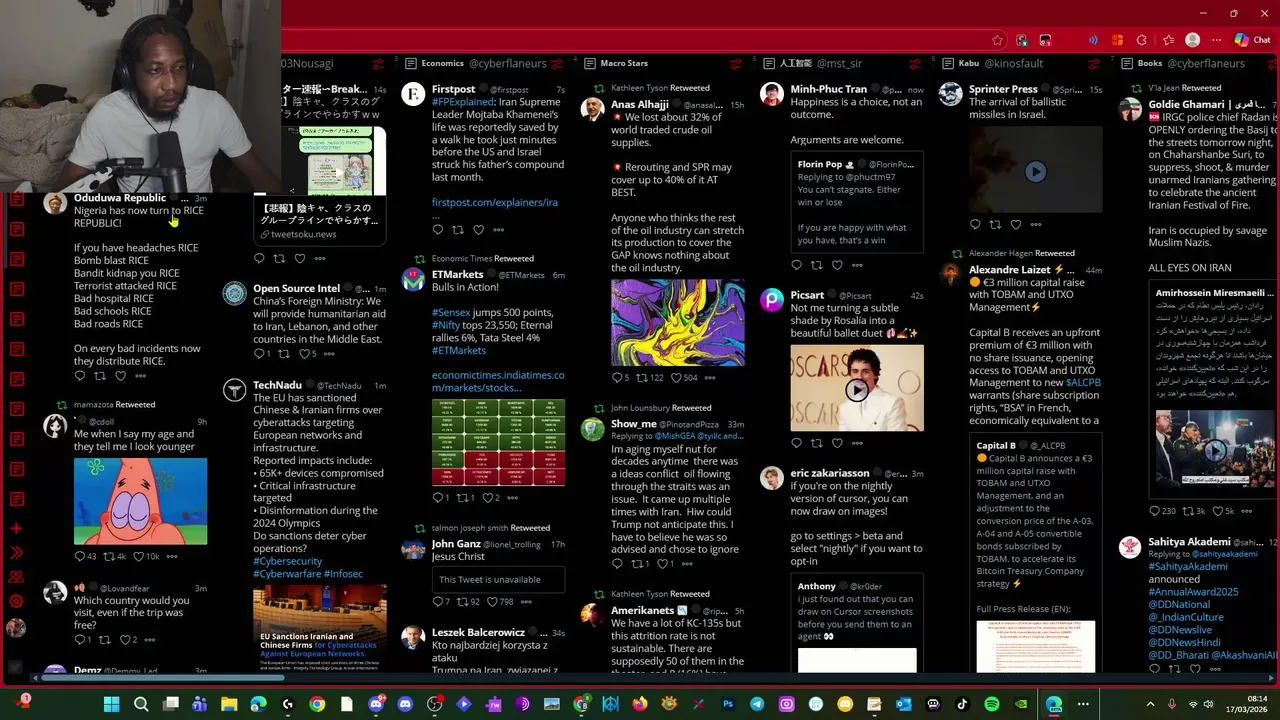
Task: Like the Oduduwa Republic RICE tweet
Action: coord(120,376)
